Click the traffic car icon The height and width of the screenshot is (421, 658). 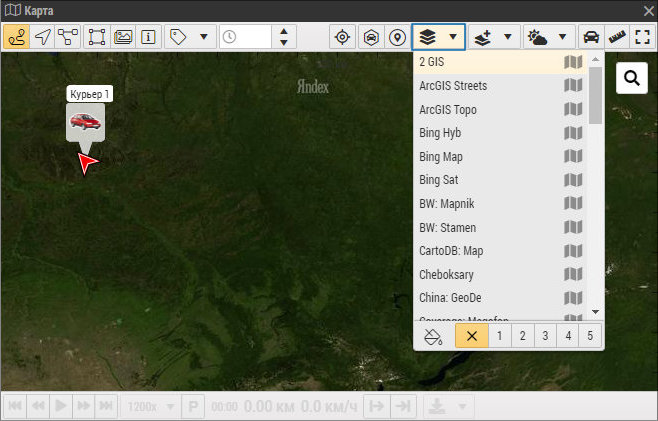point(591,37)
